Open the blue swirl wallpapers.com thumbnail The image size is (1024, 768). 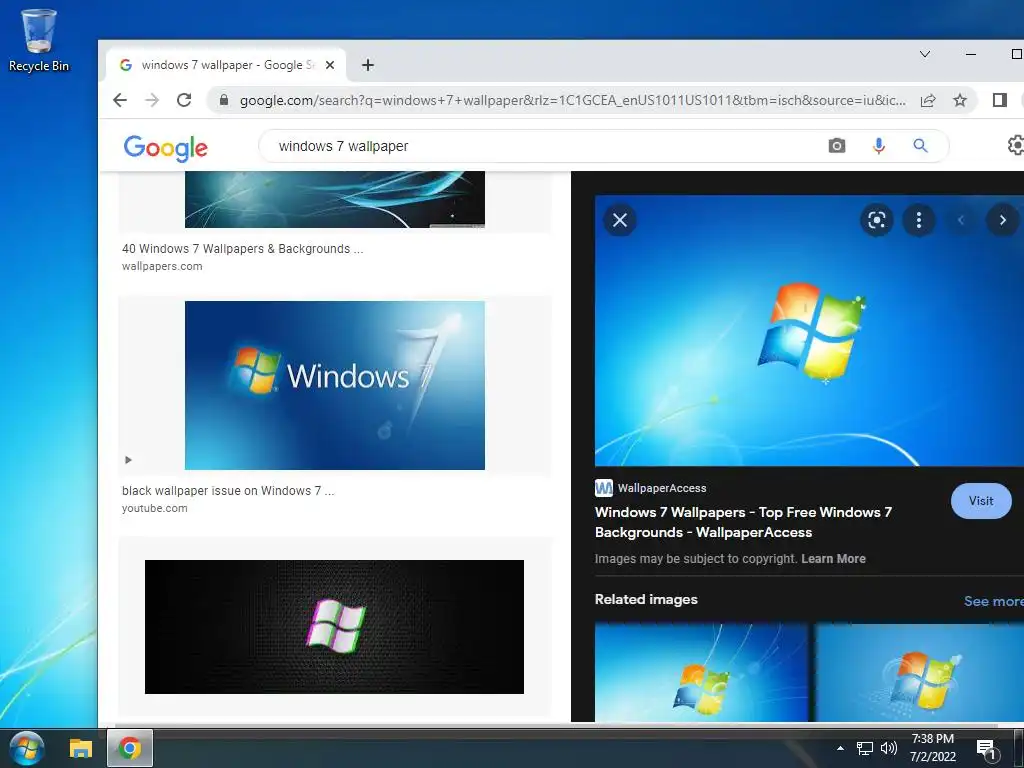(x=334, y=200)
